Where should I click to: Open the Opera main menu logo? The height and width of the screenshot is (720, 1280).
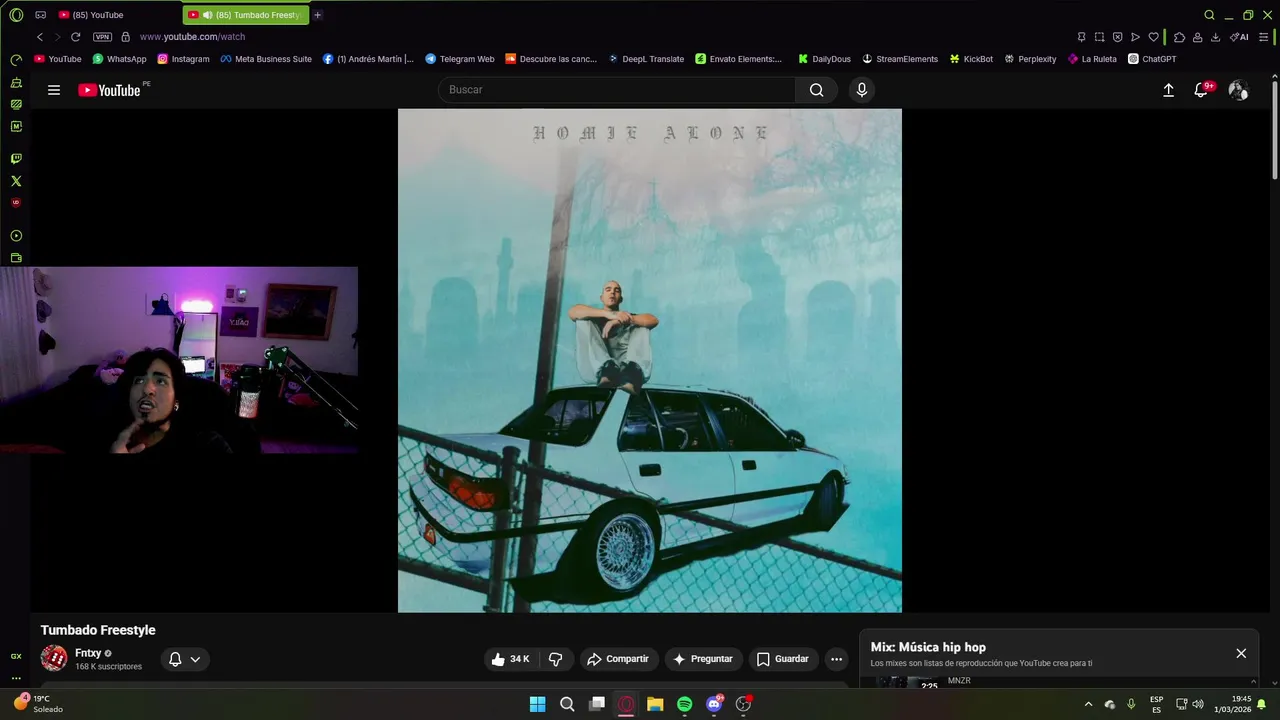pyautogui.click(x=16, y=15)
